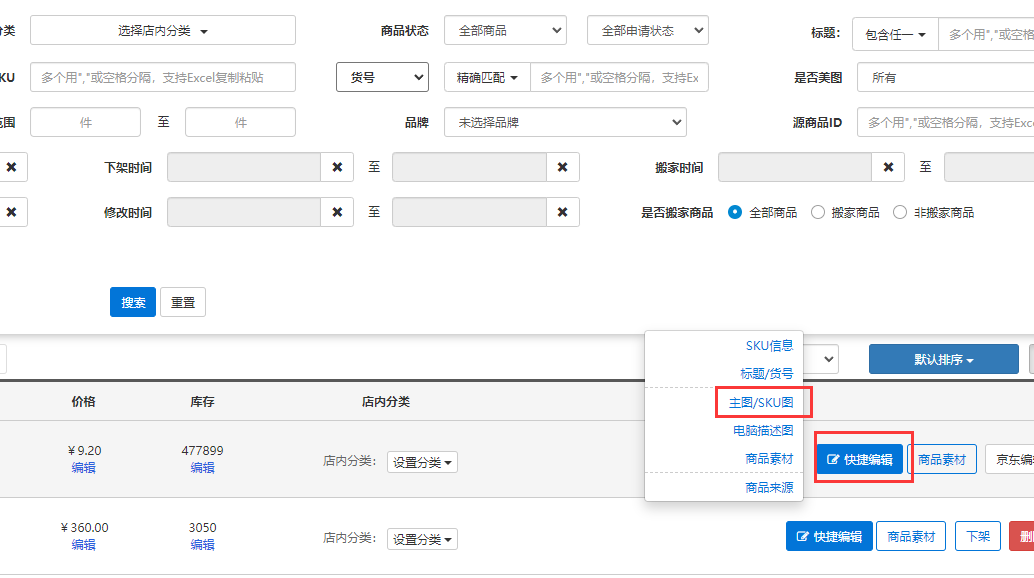Select the 搬家商品 radio button
This screenshot has width=1034, height=578.
pyautogui.click(x=818, y=212)
